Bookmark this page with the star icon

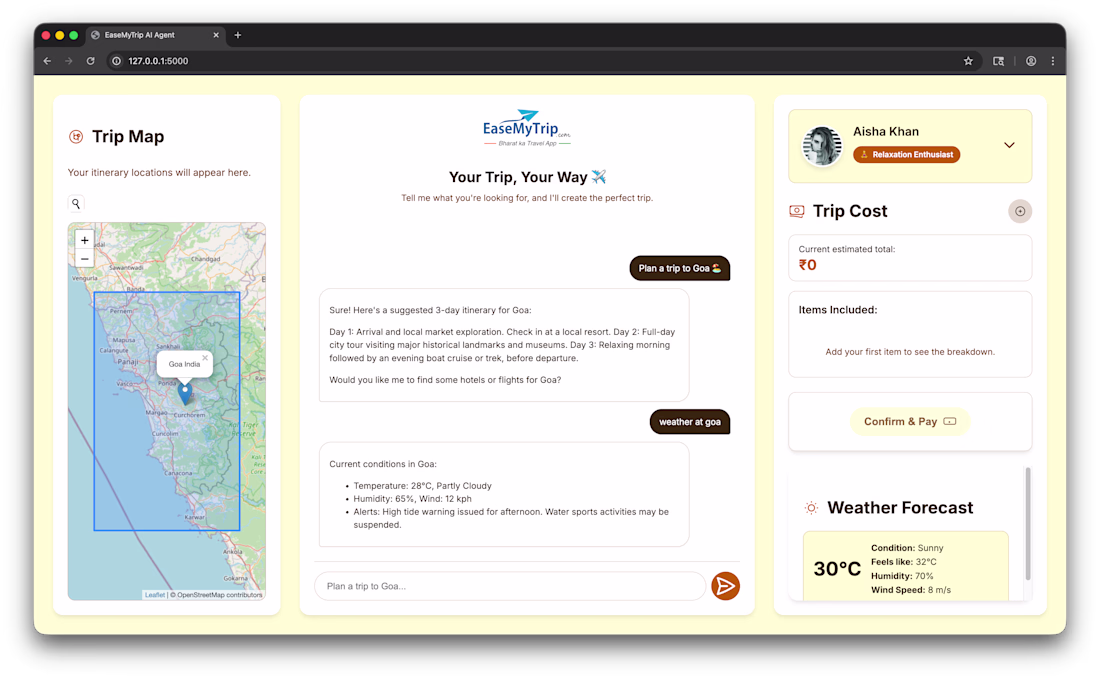pos(968,61)
